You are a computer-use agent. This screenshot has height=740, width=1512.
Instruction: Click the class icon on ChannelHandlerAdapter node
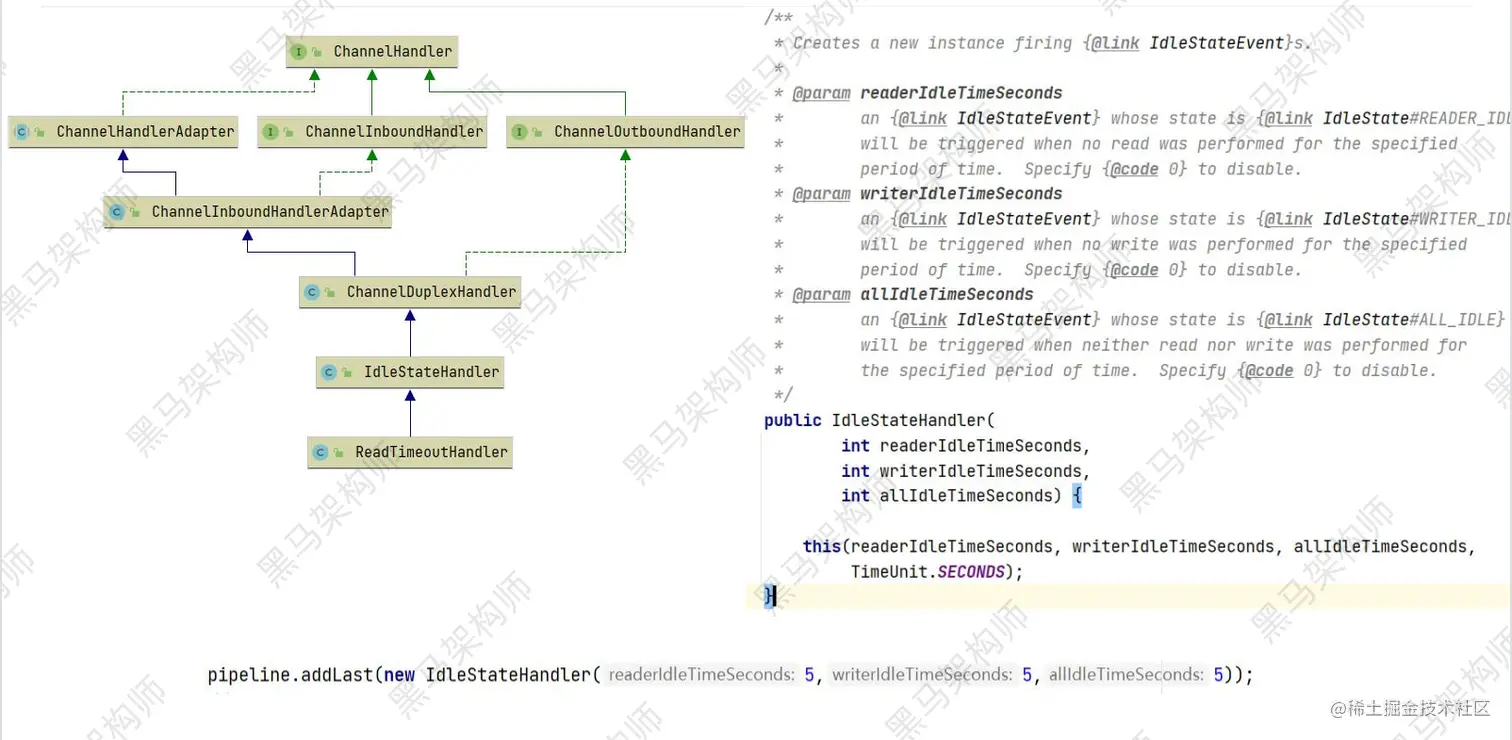coord(22,131)
